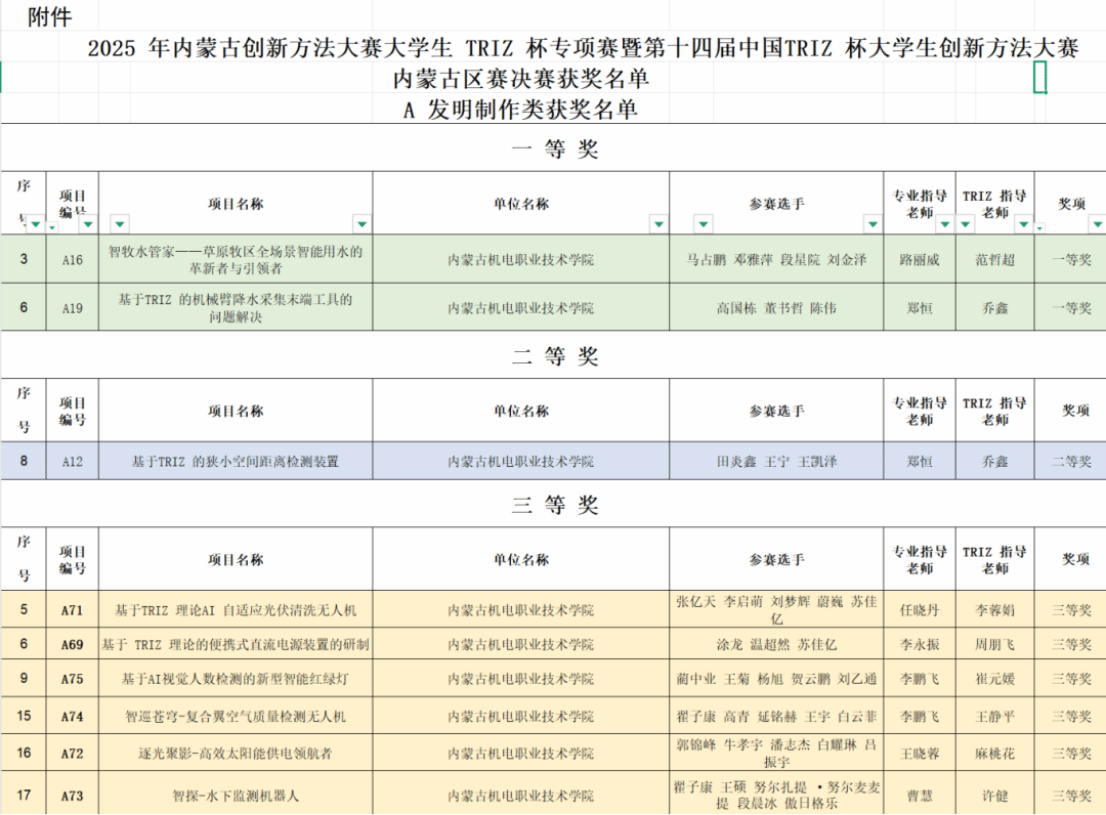Open the 项目编号 column filter dropdown

click(x=88, y=224)
